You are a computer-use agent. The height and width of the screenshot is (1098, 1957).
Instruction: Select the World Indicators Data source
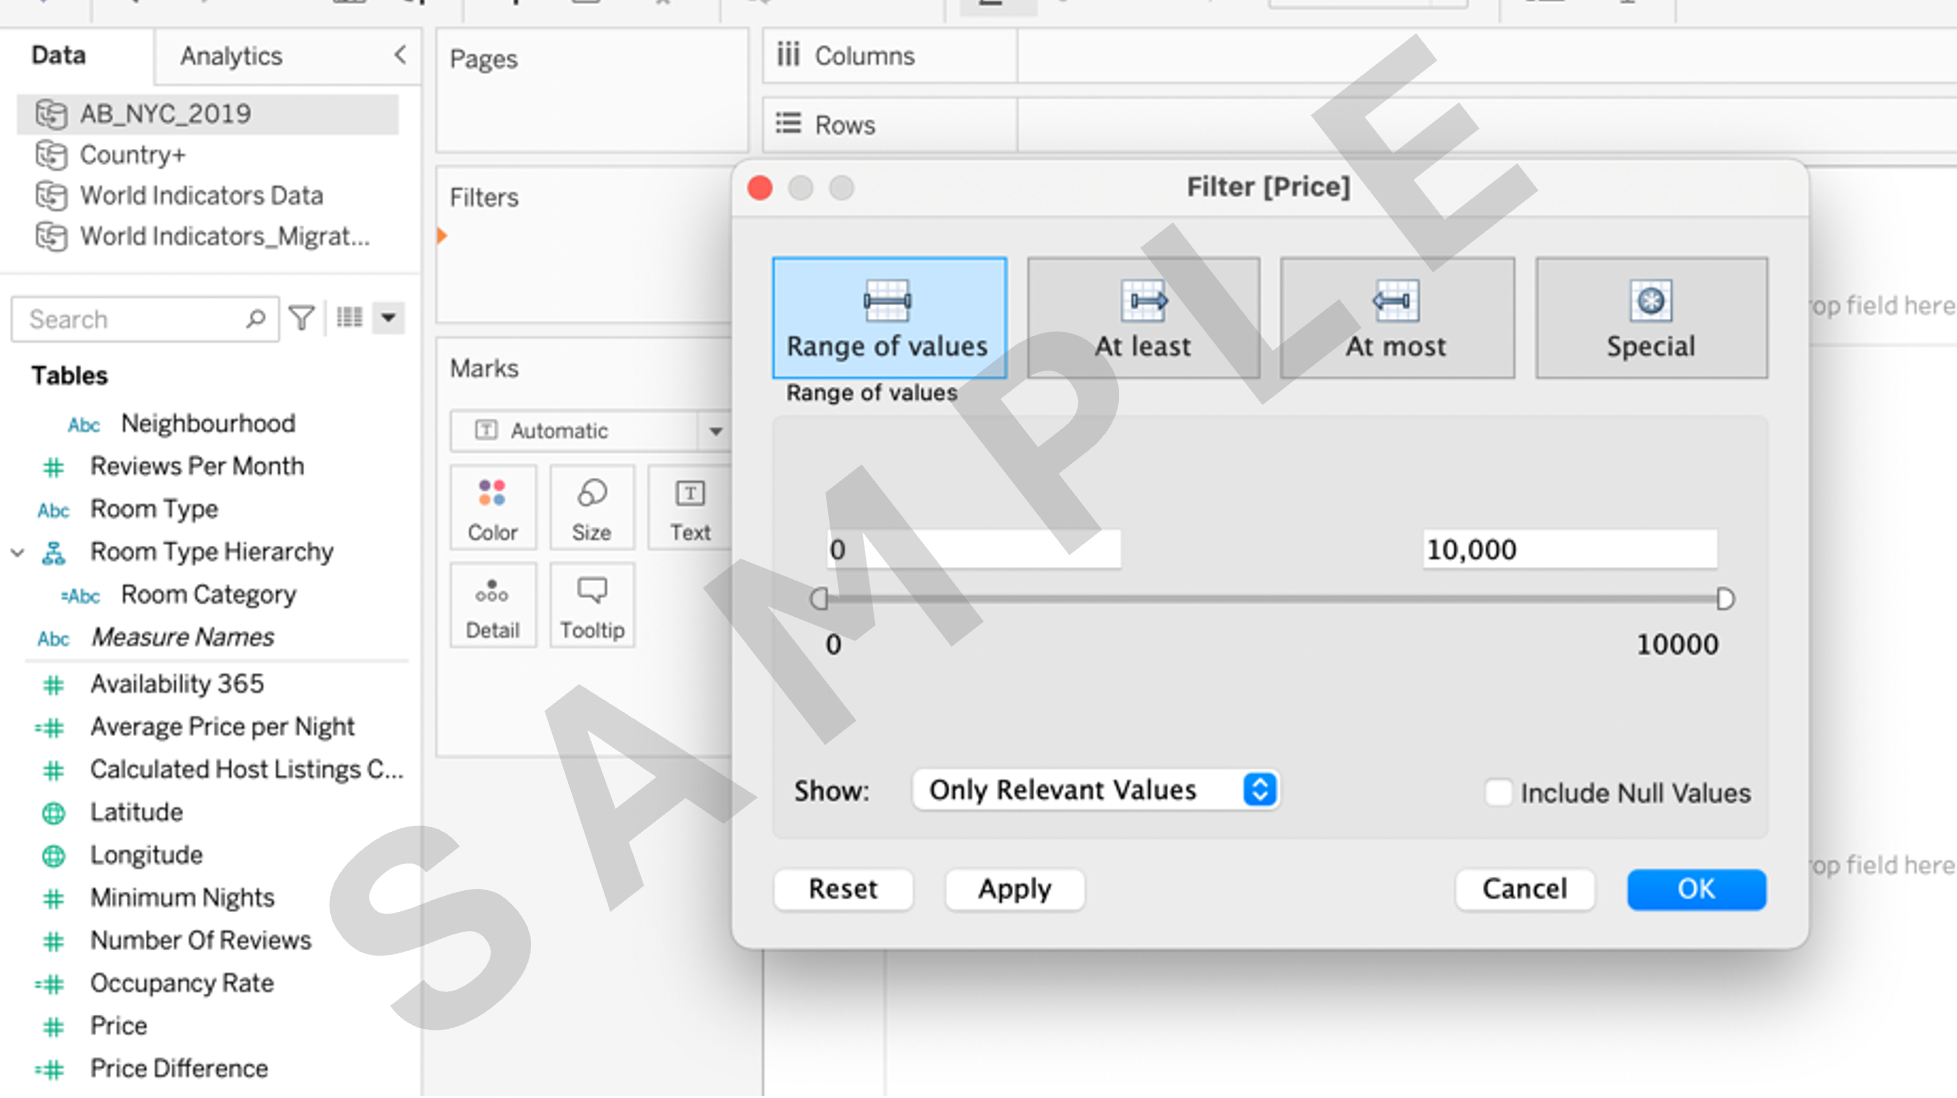tap(201, 195)
